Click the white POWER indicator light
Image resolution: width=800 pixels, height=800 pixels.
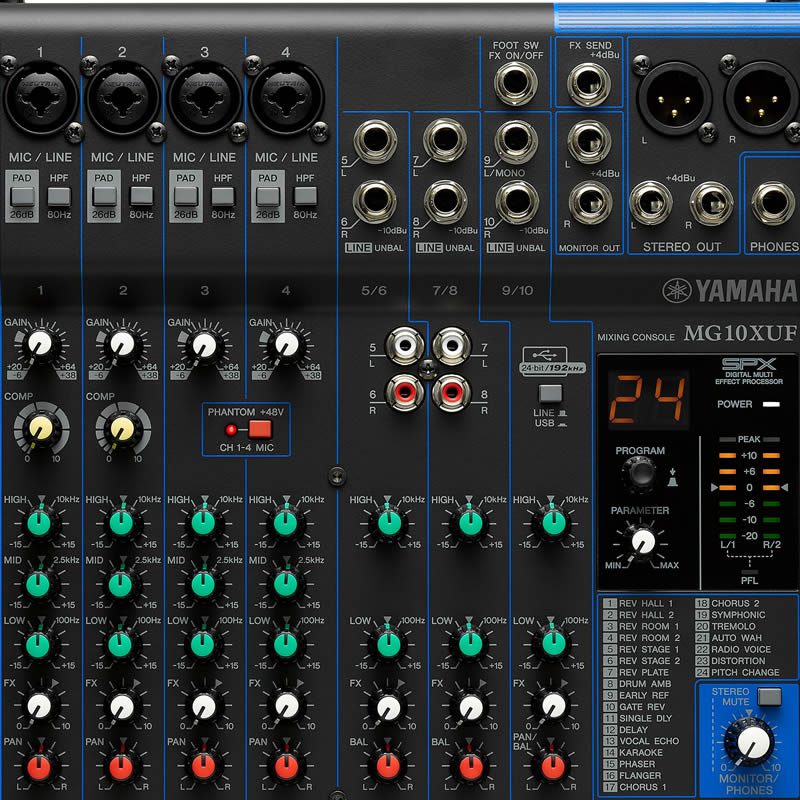coord(771,404)
